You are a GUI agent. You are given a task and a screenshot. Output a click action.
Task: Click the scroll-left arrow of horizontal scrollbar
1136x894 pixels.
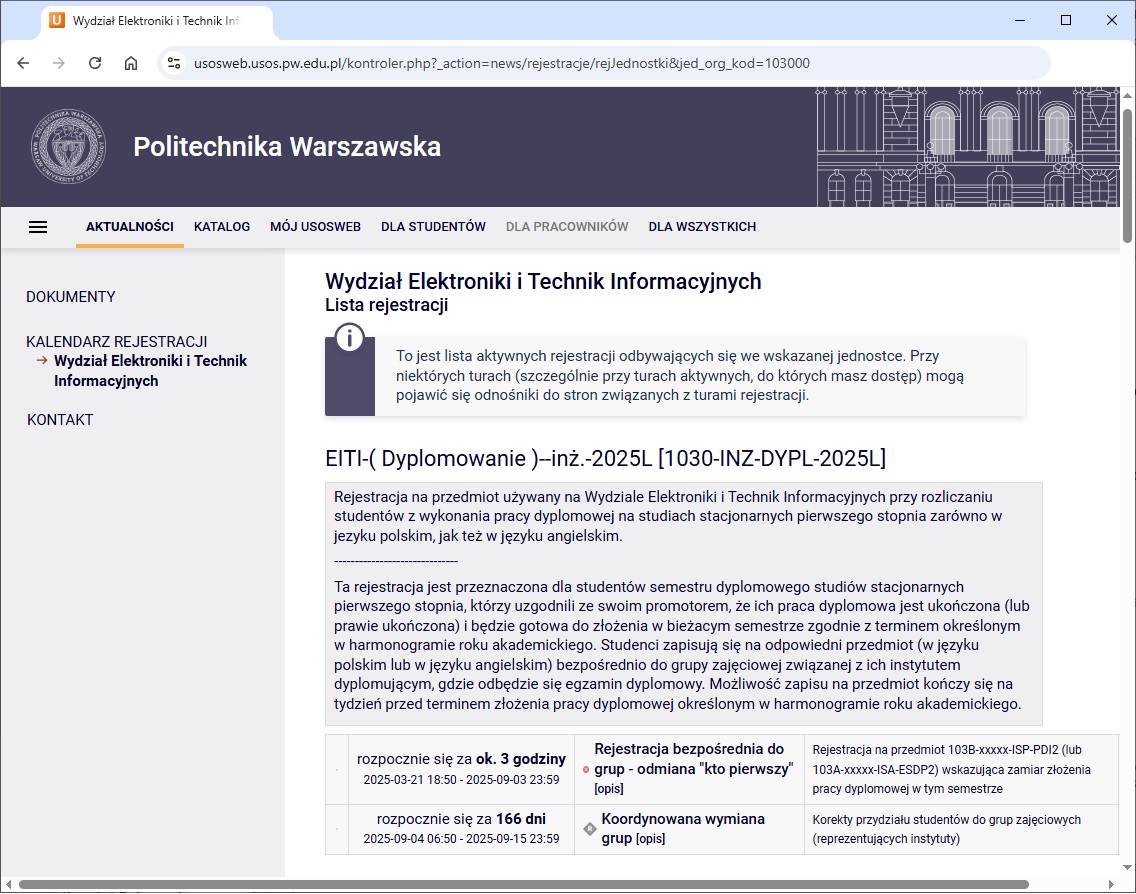9,885
